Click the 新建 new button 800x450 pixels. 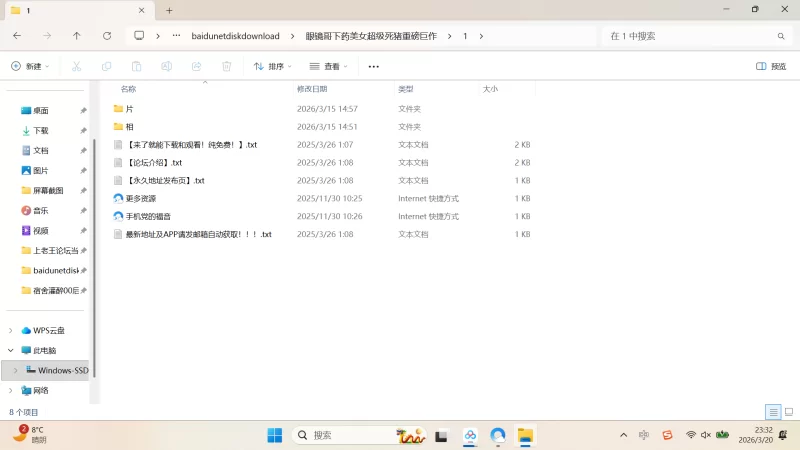[30, 66]
